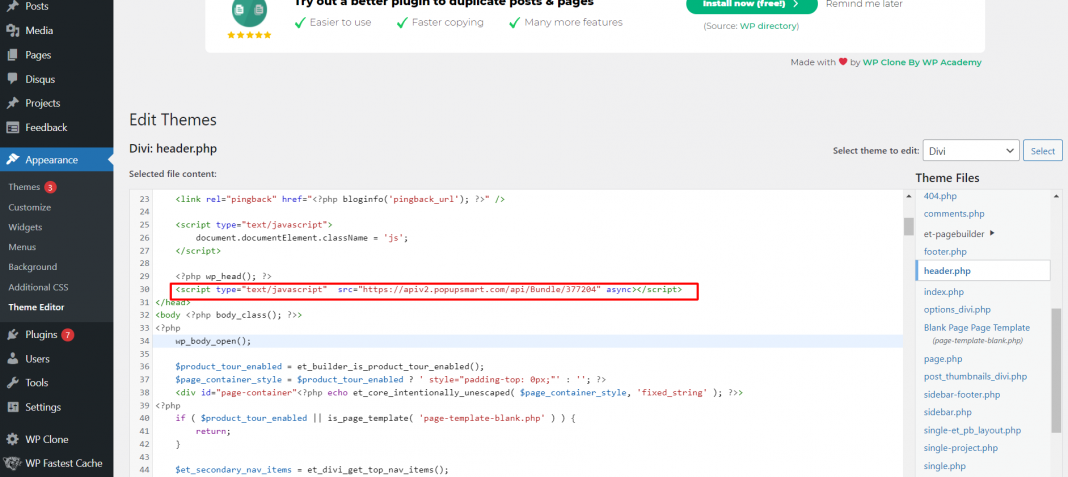Click the five-star rating graphic

point(249,35)
